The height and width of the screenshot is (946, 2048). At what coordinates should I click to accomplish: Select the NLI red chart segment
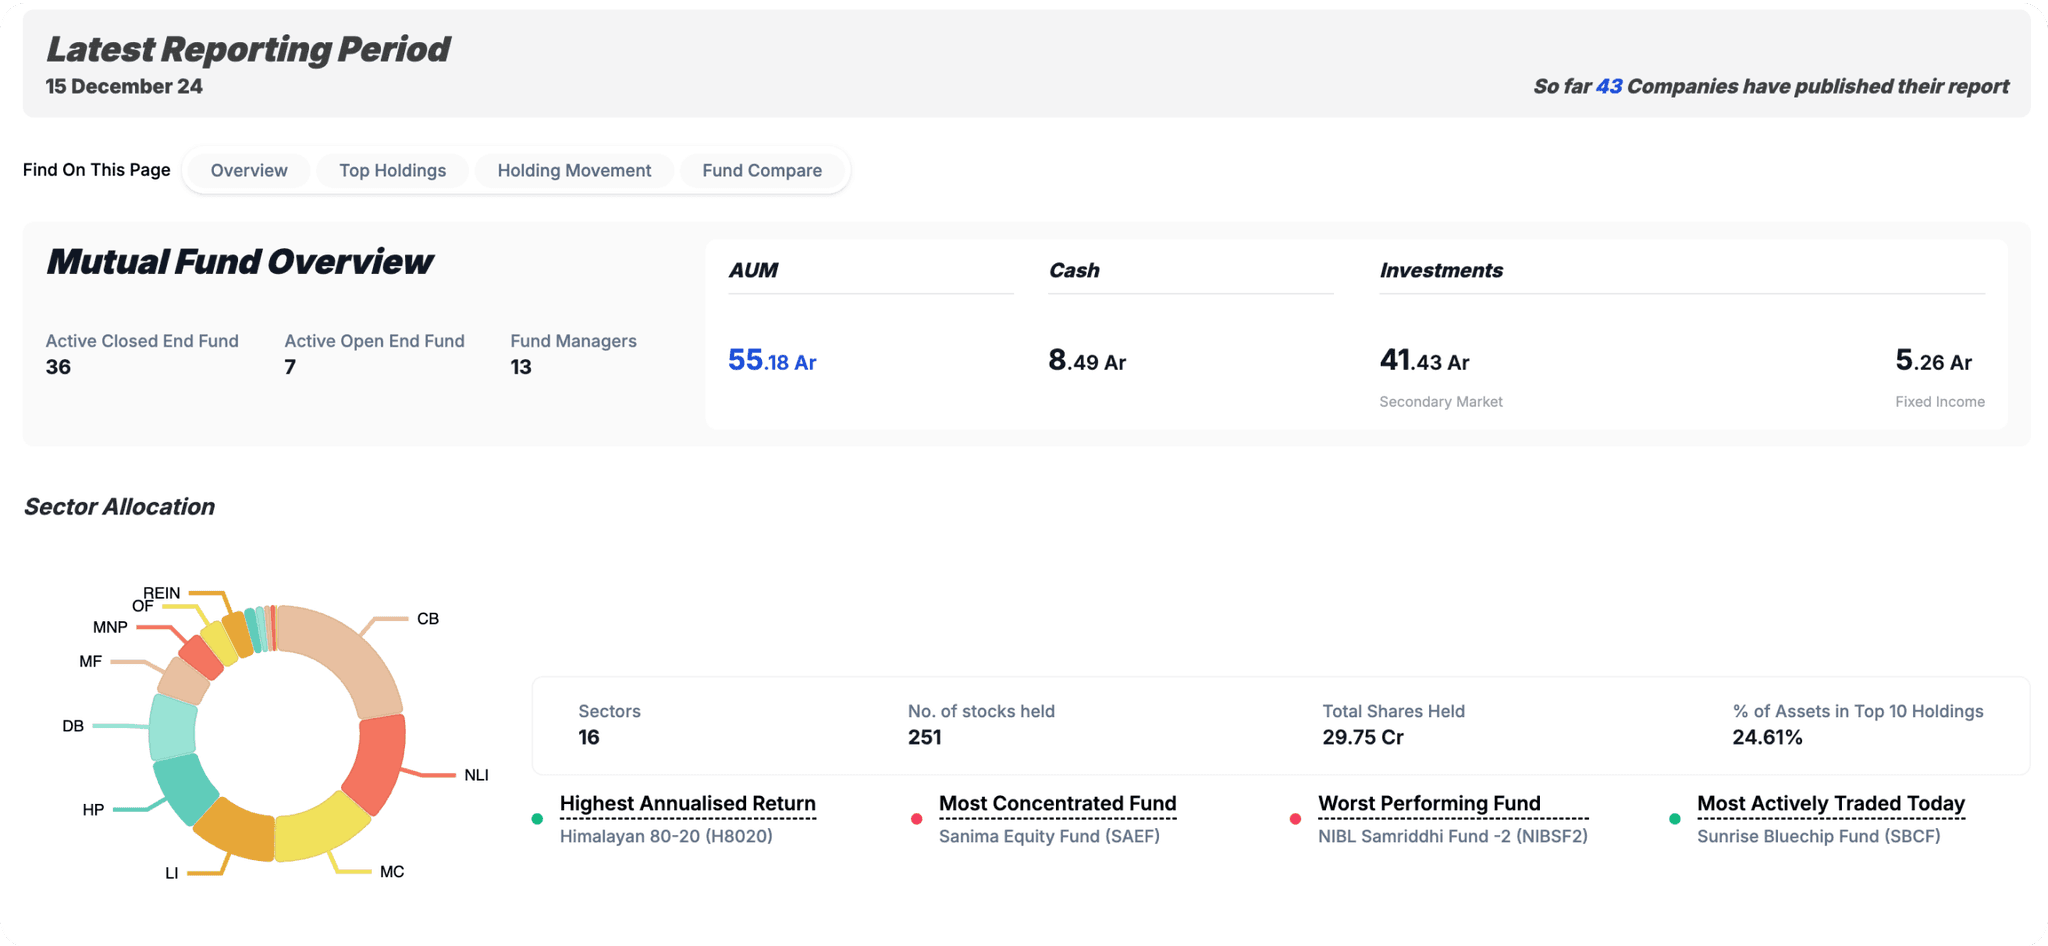pyautogui.click(x=378, y=762)
